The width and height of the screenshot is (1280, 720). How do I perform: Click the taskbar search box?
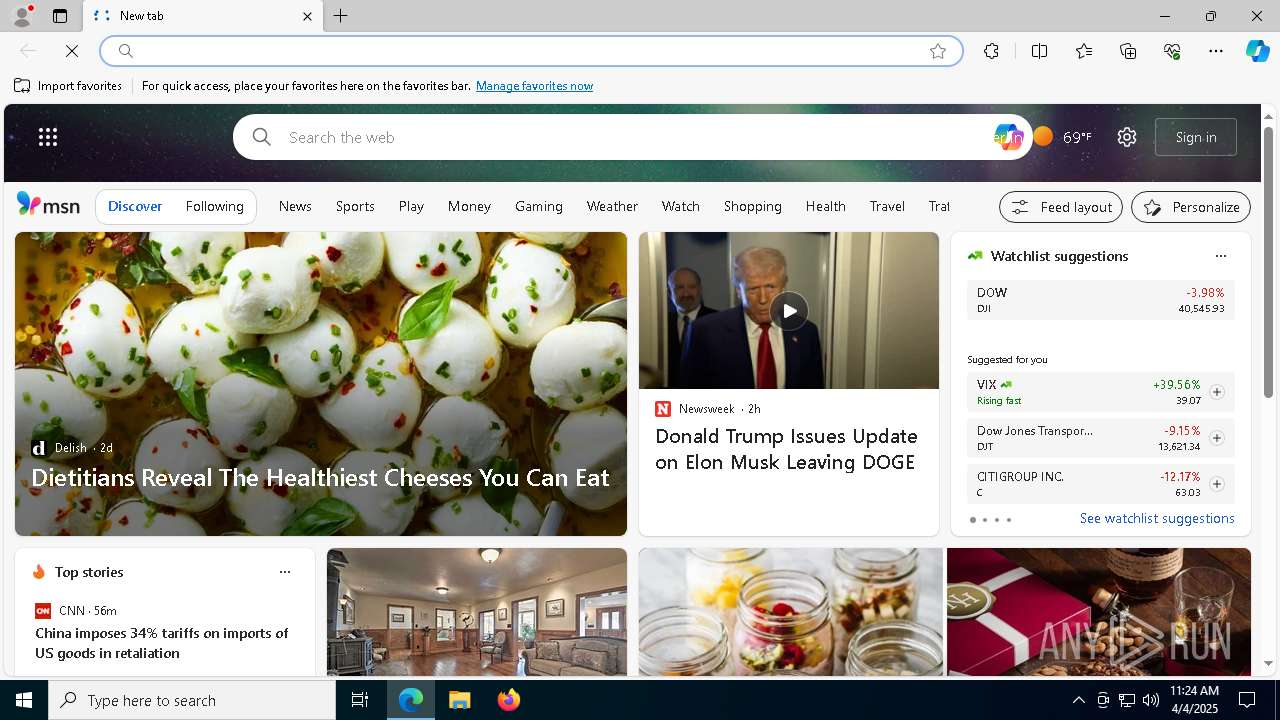(192, 700)
